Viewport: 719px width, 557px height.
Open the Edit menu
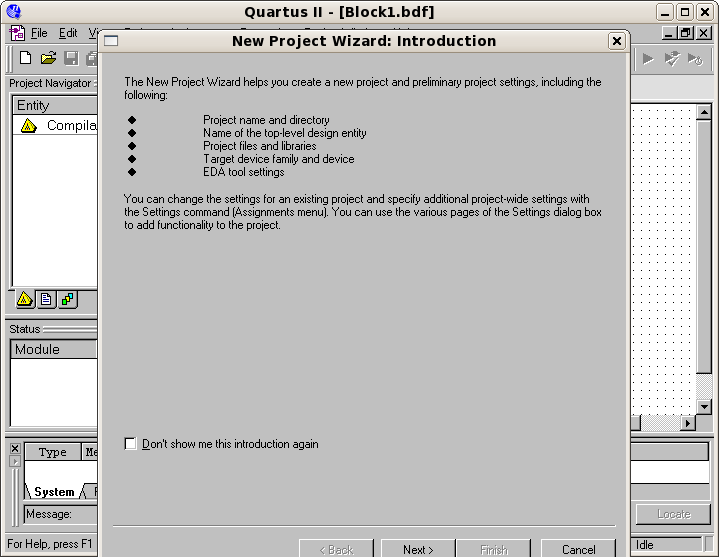pos(67,33)
